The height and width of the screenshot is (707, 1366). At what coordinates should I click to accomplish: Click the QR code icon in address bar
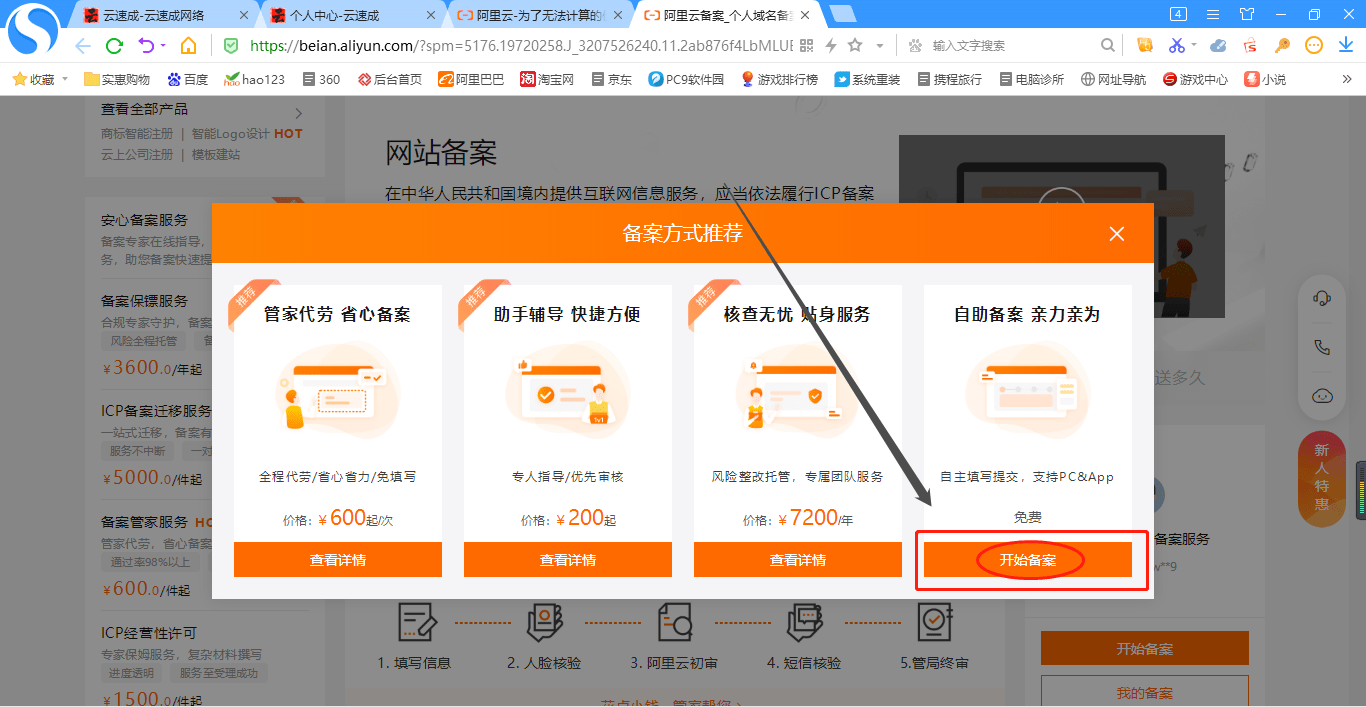click(x=807, y=45)
